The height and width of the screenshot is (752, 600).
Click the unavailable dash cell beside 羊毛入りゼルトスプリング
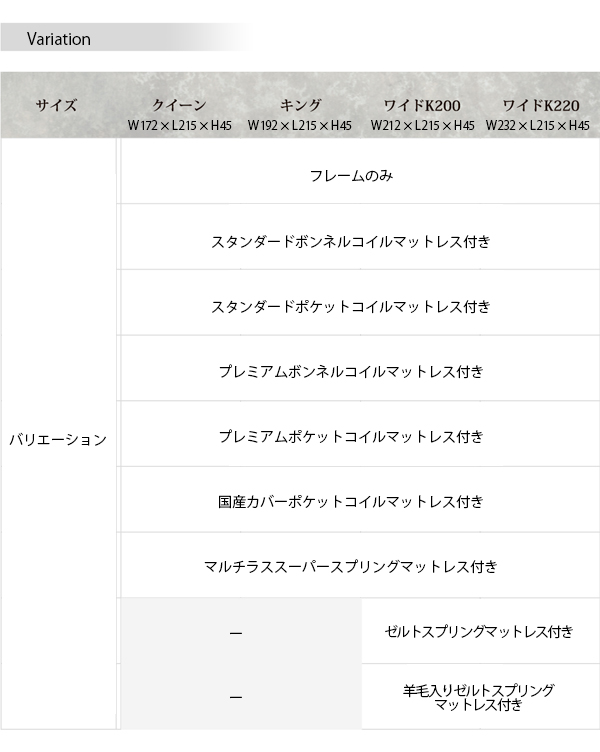(x=241, y=697)
